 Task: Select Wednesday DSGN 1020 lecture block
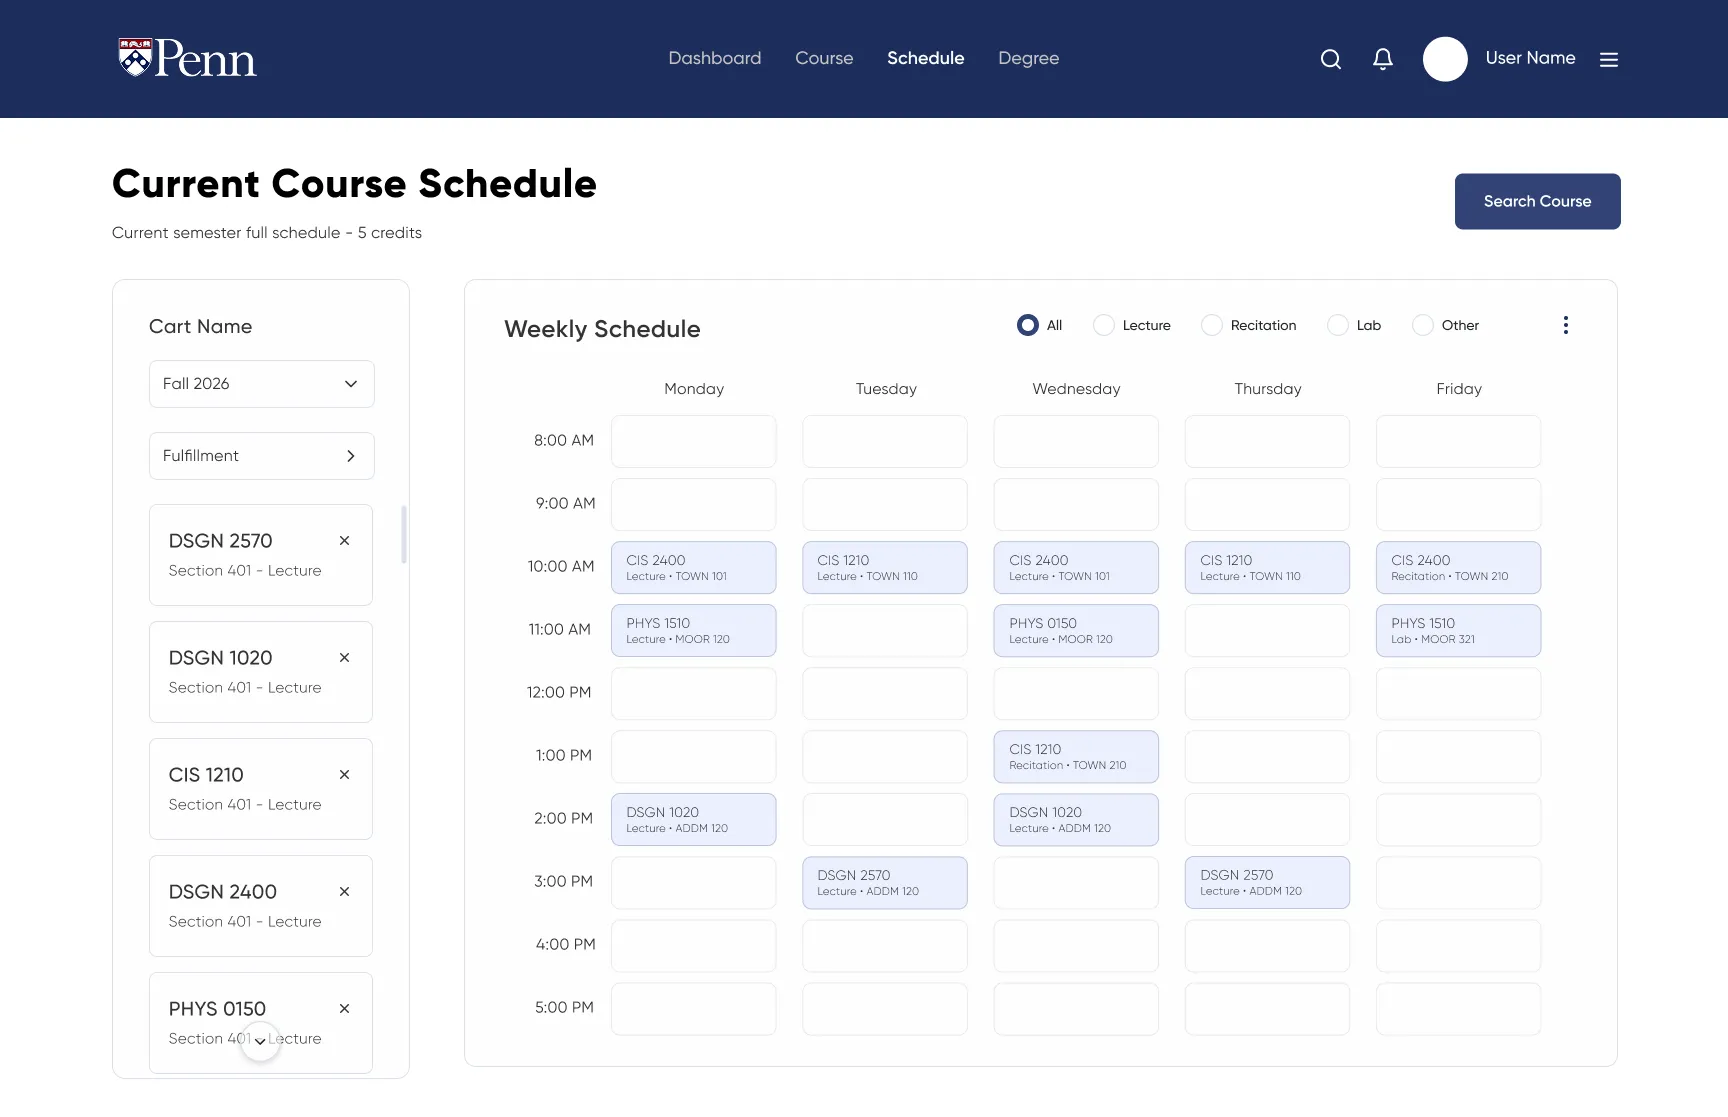click(1076, 819)
